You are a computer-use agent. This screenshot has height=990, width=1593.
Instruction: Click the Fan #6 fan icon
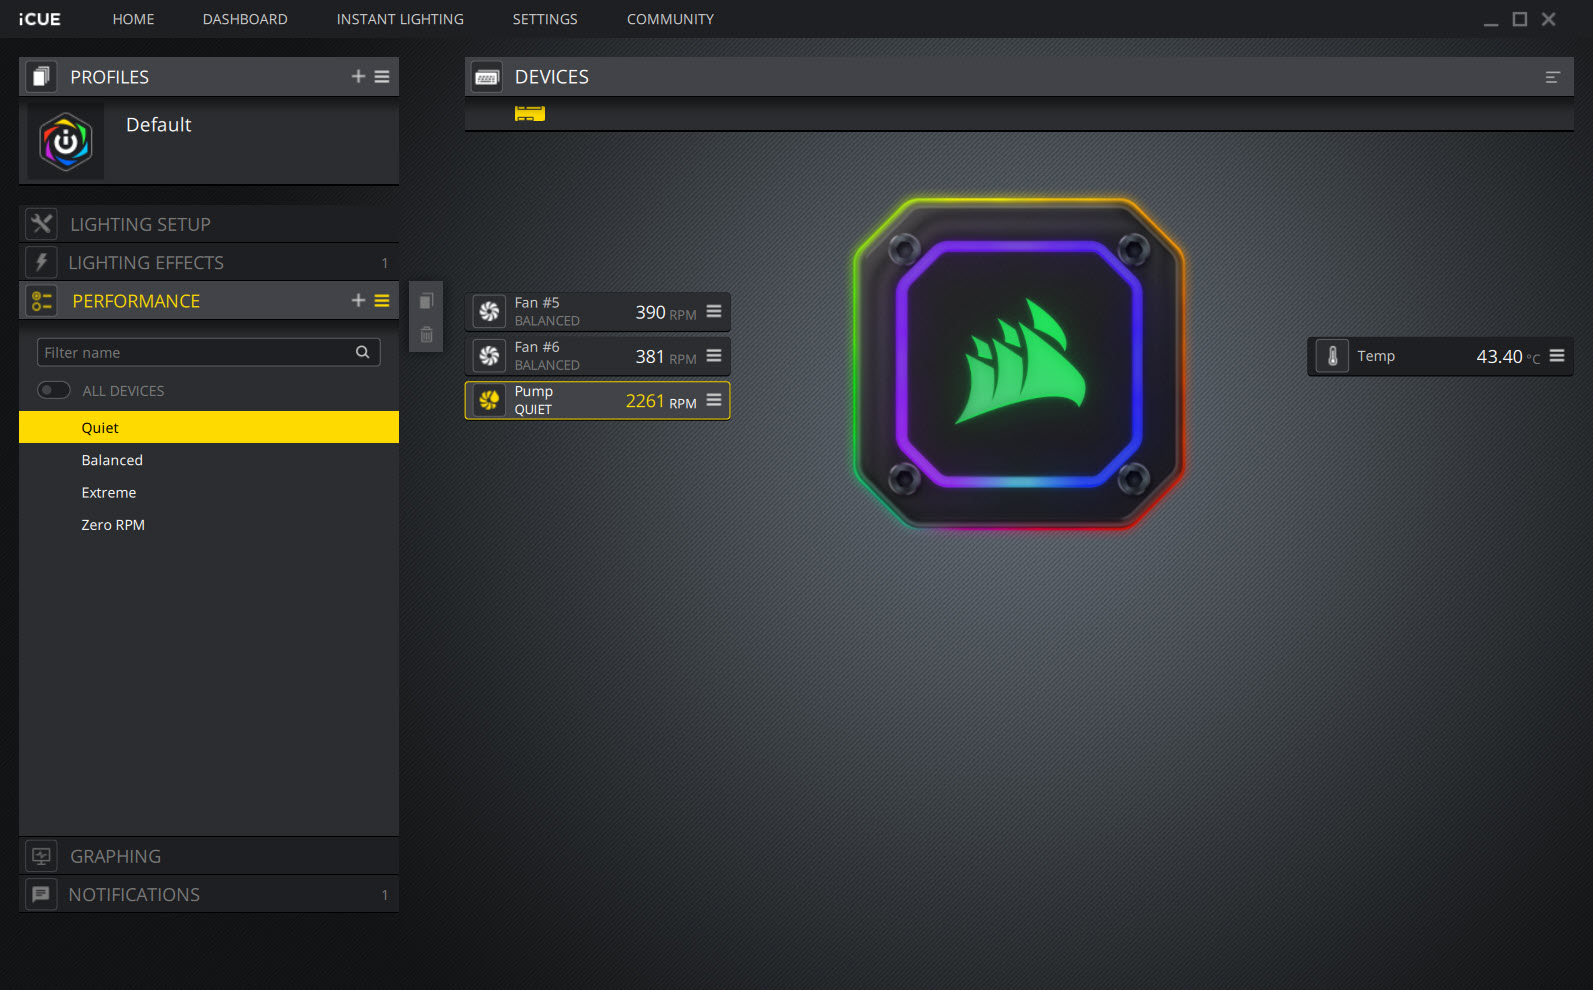click(489, 356)
